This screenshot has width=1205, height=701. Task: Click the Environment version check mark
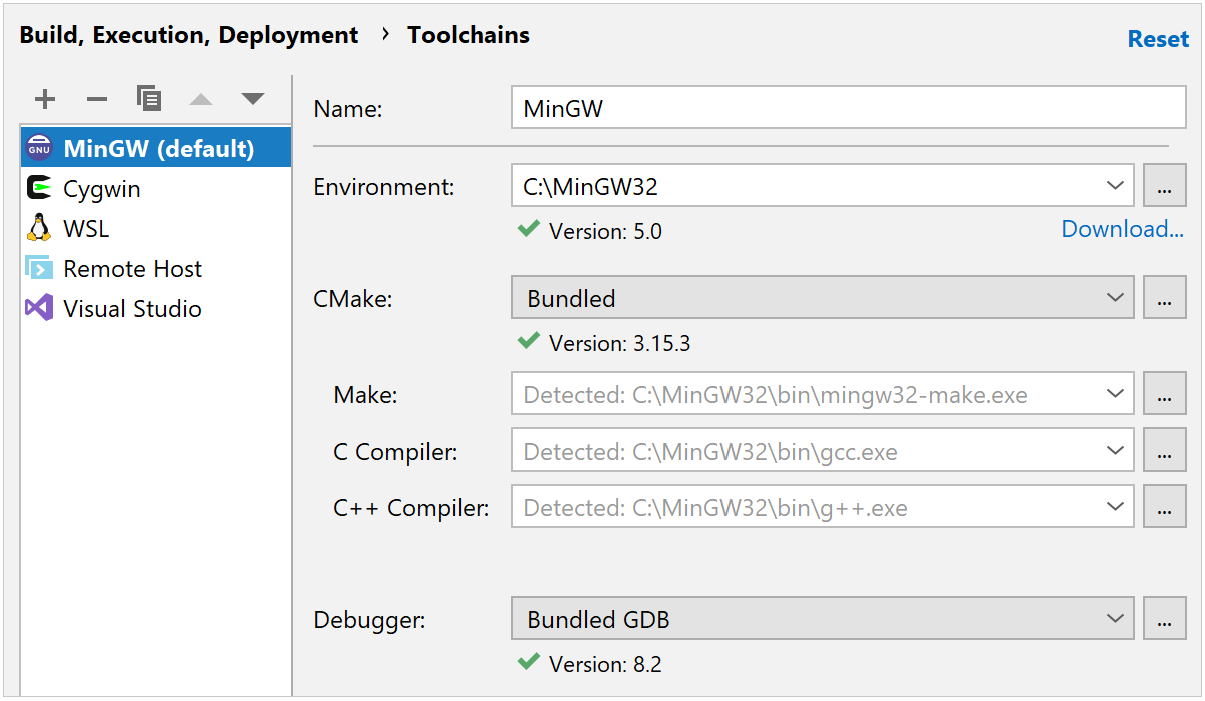click(x=529, y=229)
